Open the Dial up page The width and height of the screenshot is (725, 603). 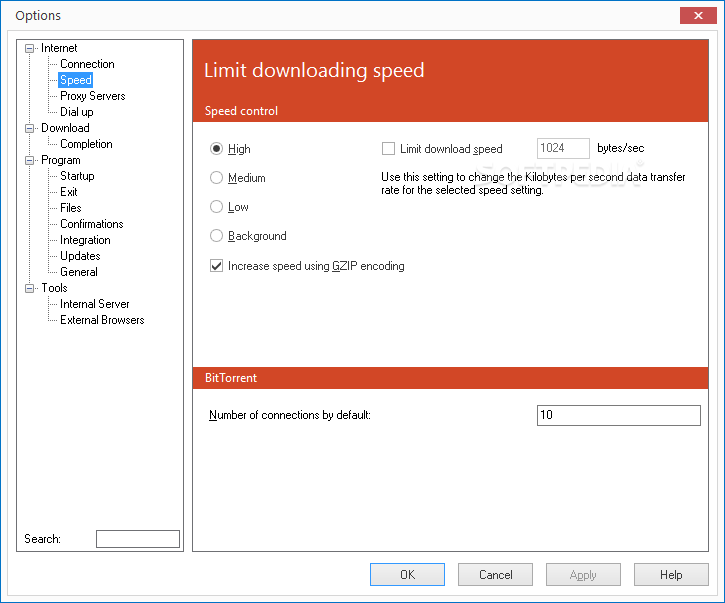pos(77,112)
